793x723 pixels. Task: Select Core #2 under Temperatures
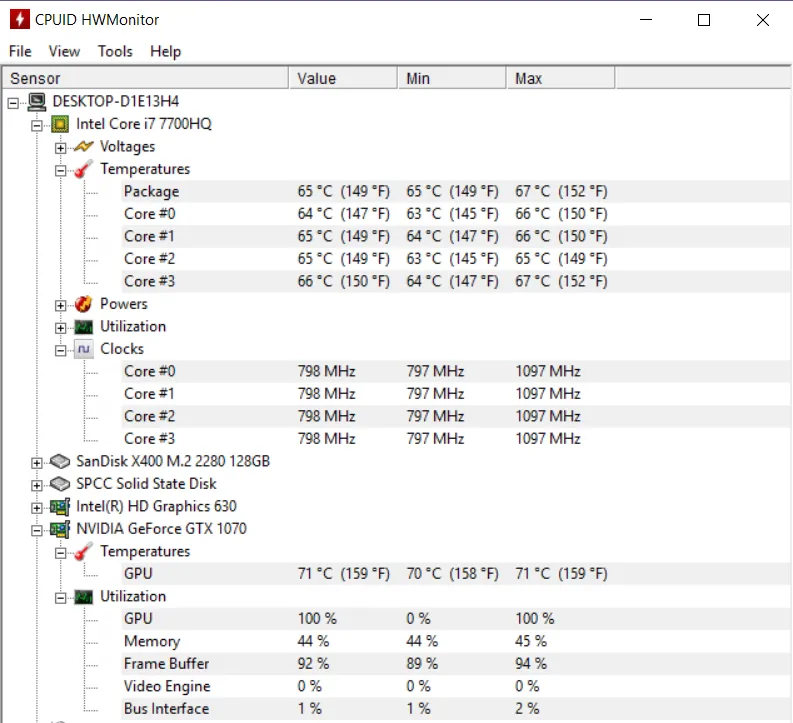pos(456,259)
